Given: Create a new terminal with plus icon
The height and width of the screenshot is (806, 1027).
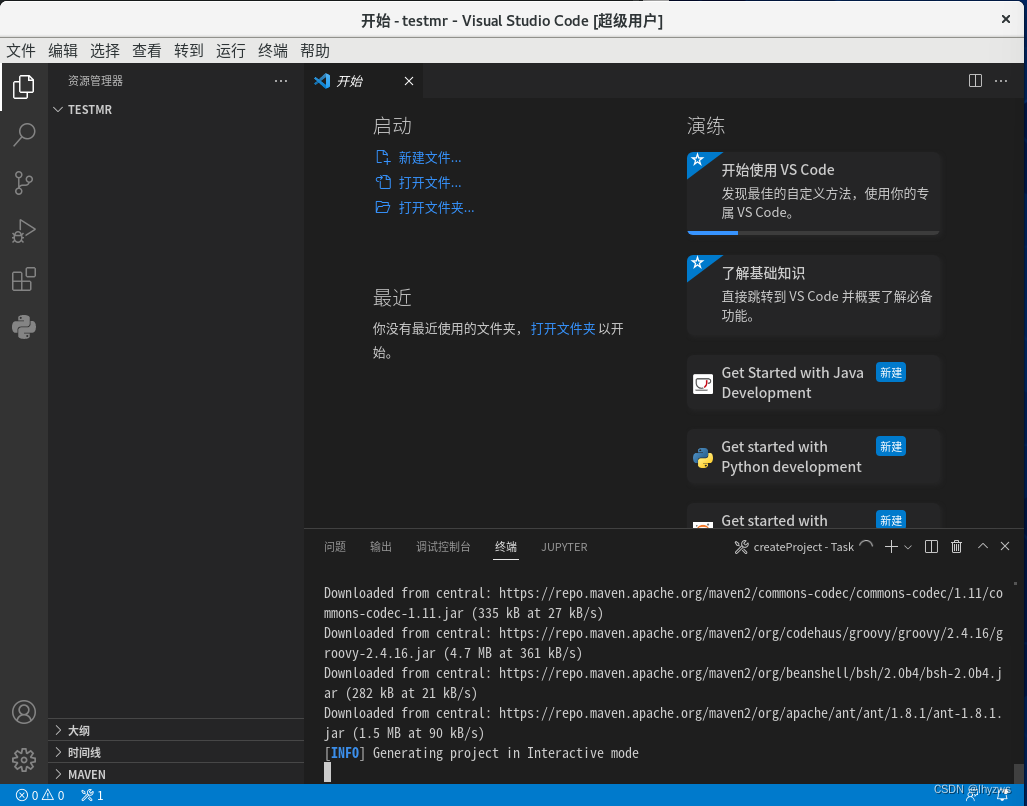Looking at the screenshot, I should (891, 547).
